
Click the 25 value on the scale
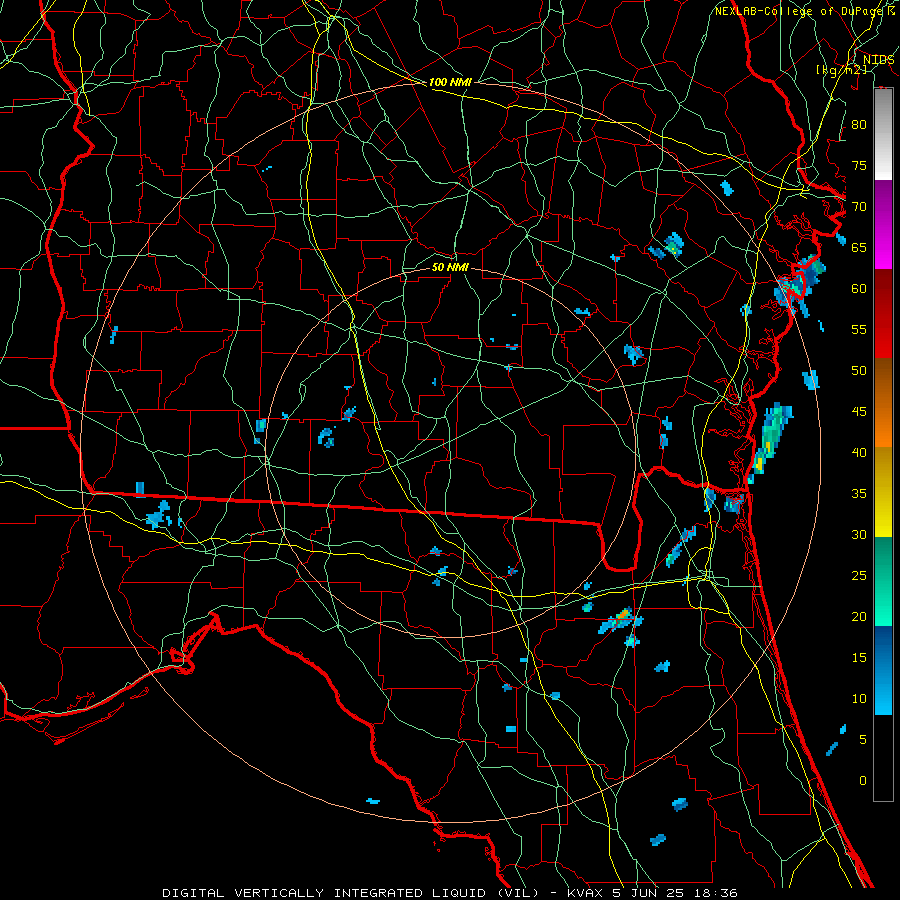pyautogui.click(x=859, y=576)
